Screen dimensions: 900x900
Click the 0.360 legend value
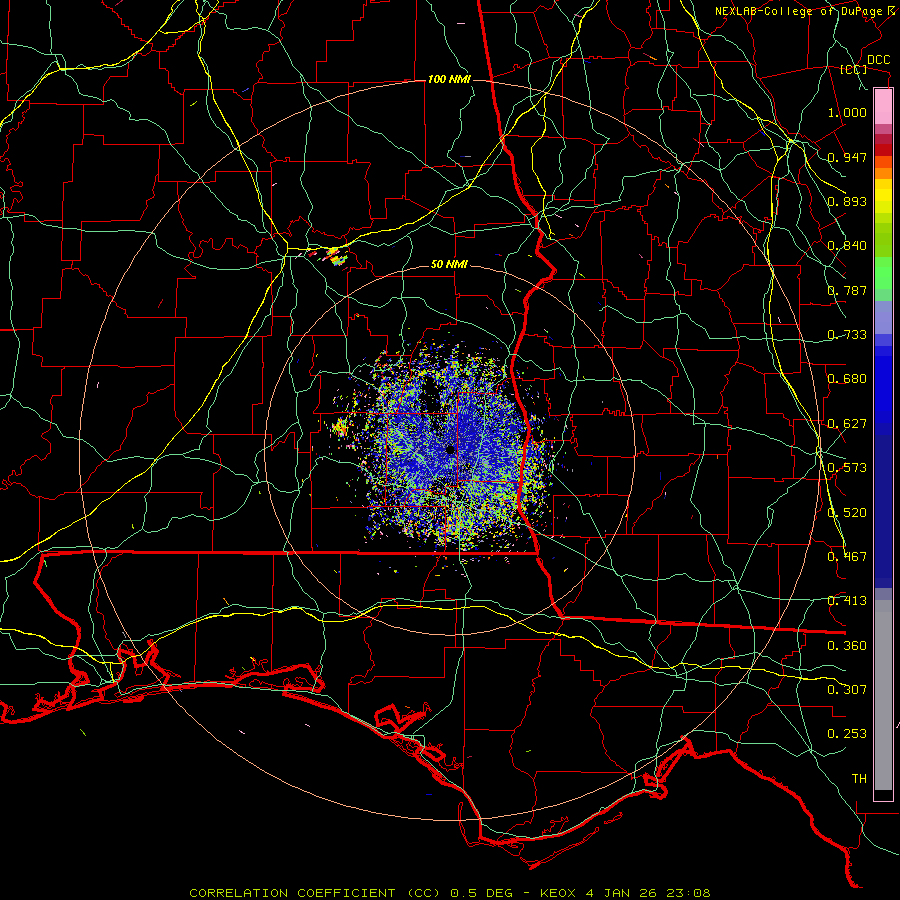[847, 646]
